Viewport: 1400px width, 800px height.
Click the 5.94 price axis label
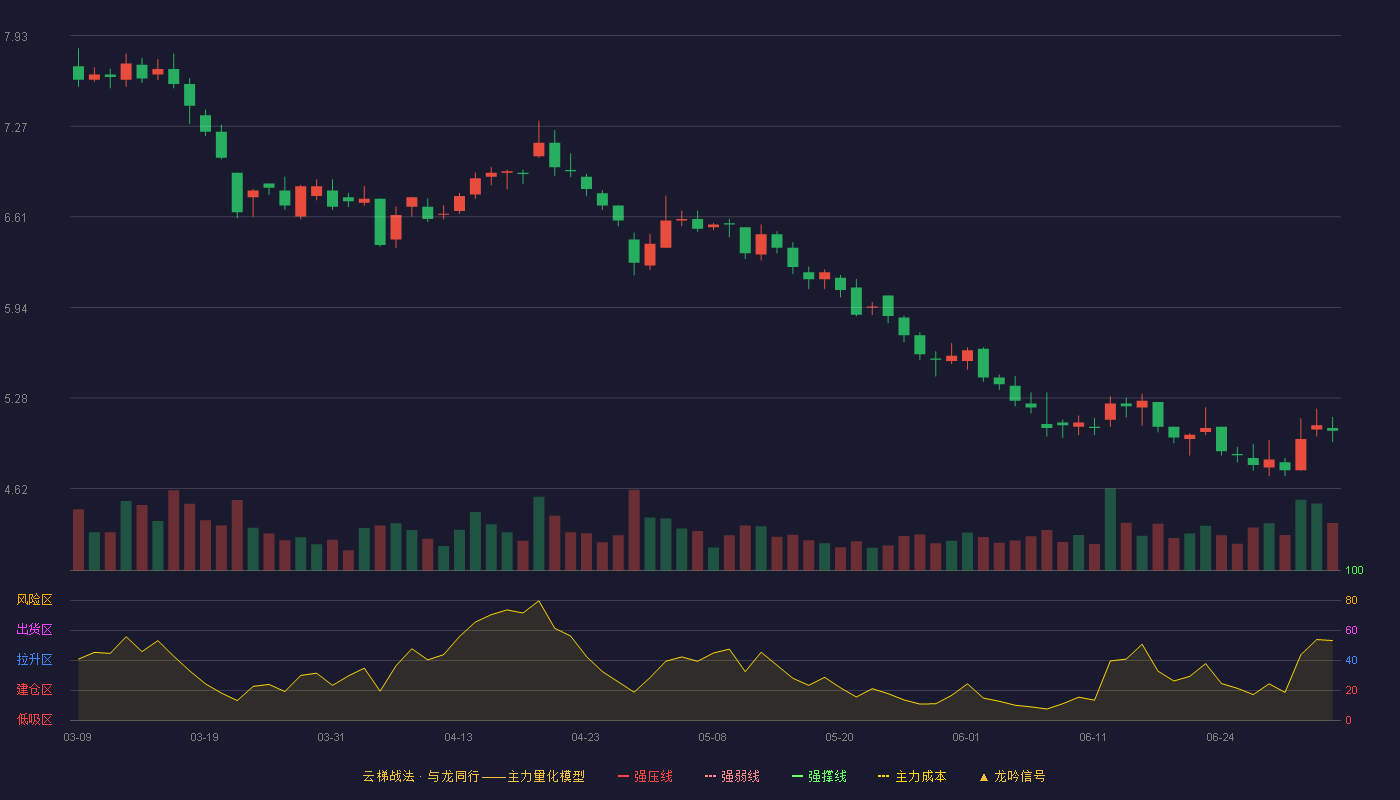click(16, 309)
